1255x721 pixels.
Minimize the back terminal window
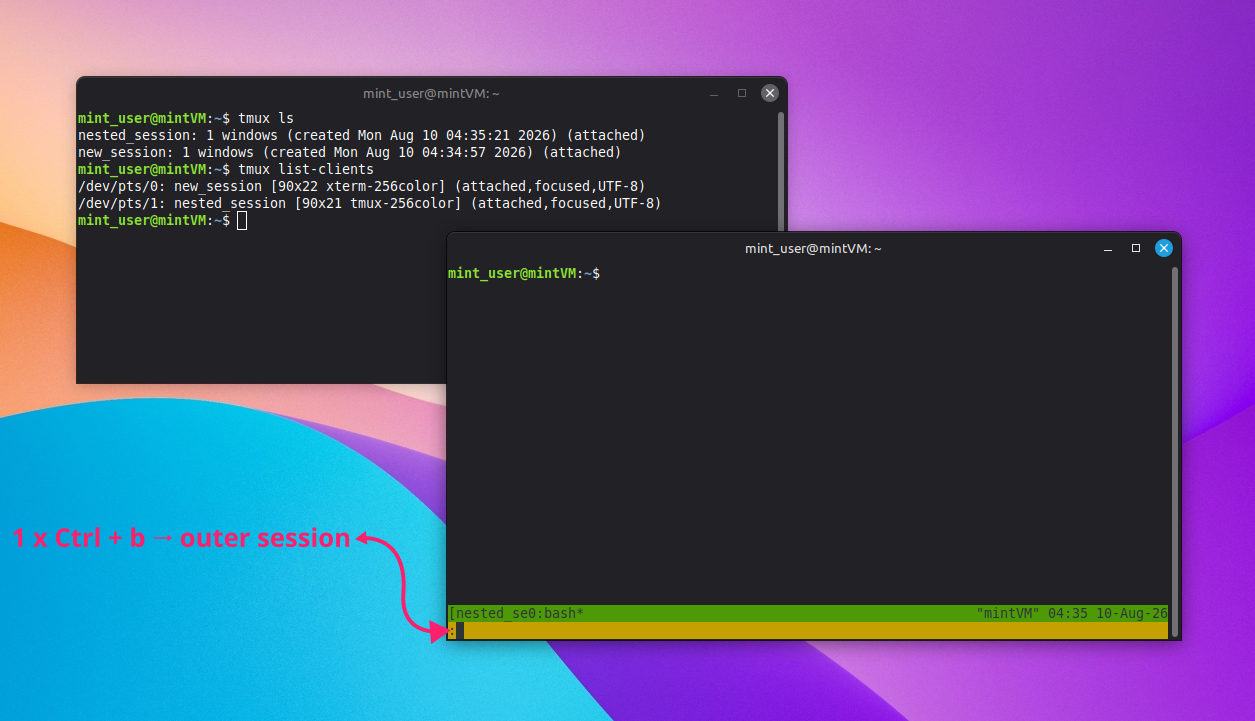click(714, 93)
